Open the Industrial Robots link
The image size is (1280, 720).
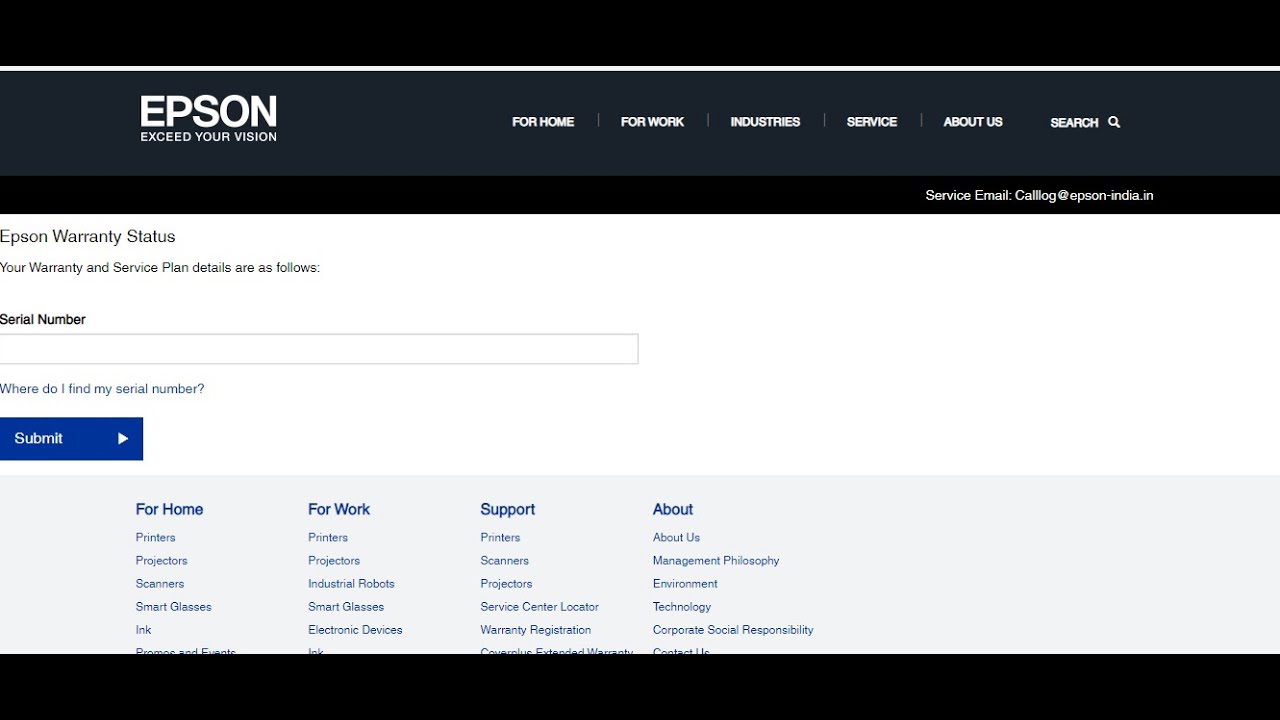coord(351,584)
